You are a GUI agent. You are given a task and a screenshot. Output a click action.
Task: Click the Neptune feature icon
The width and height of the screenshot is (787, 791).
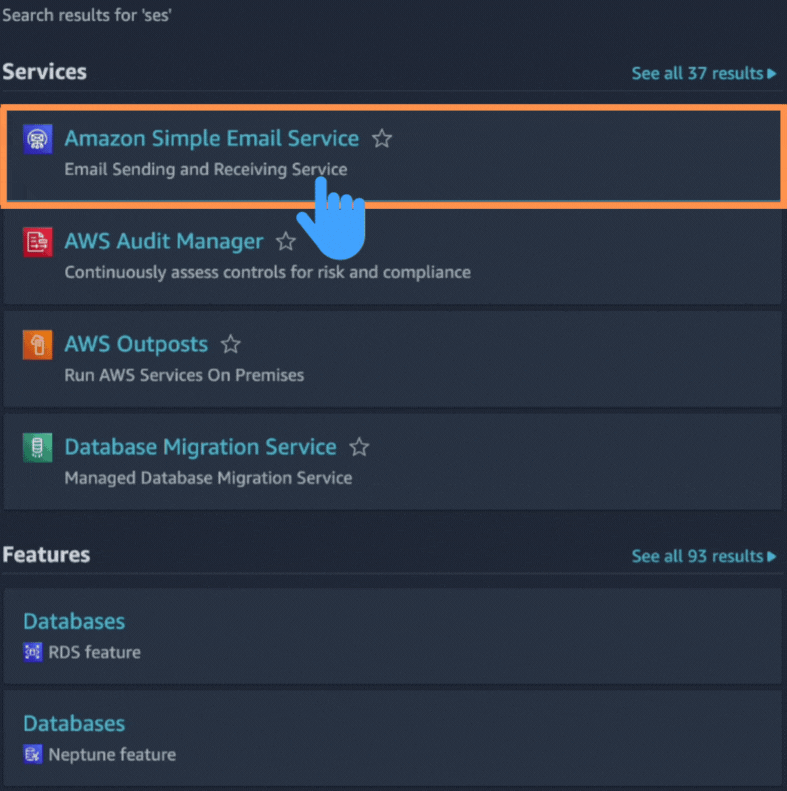coord(33,755)
